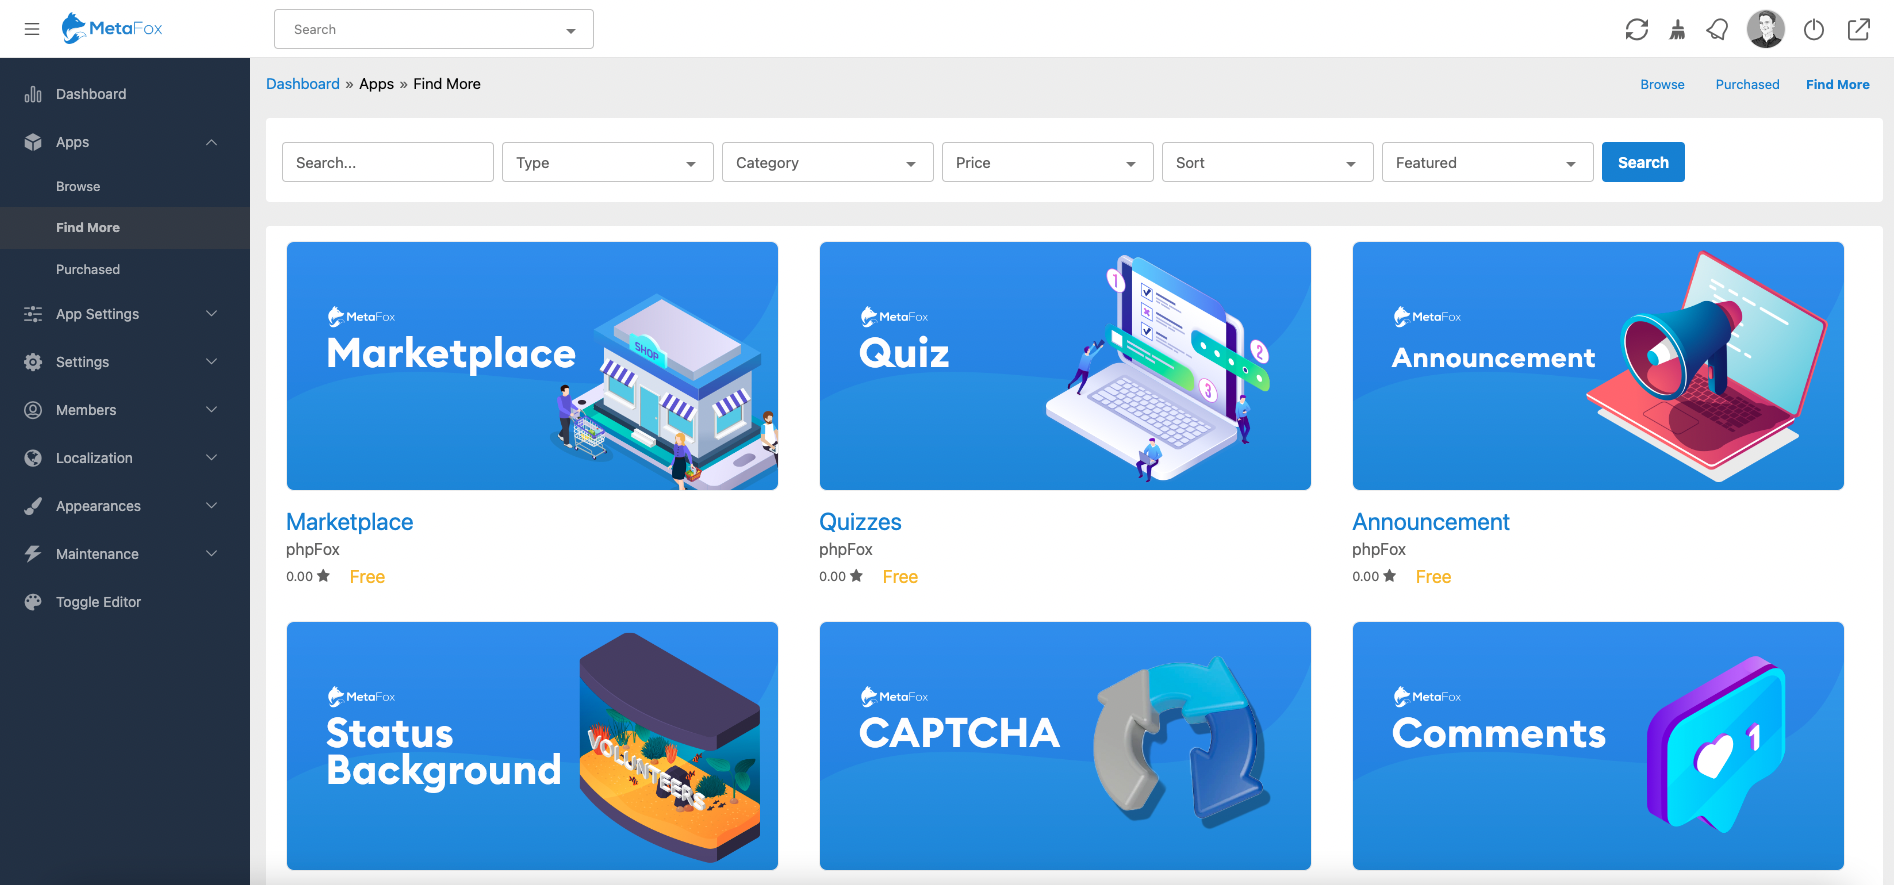
Task: Open the Price filter dropdown
Action: [1048, 162]
